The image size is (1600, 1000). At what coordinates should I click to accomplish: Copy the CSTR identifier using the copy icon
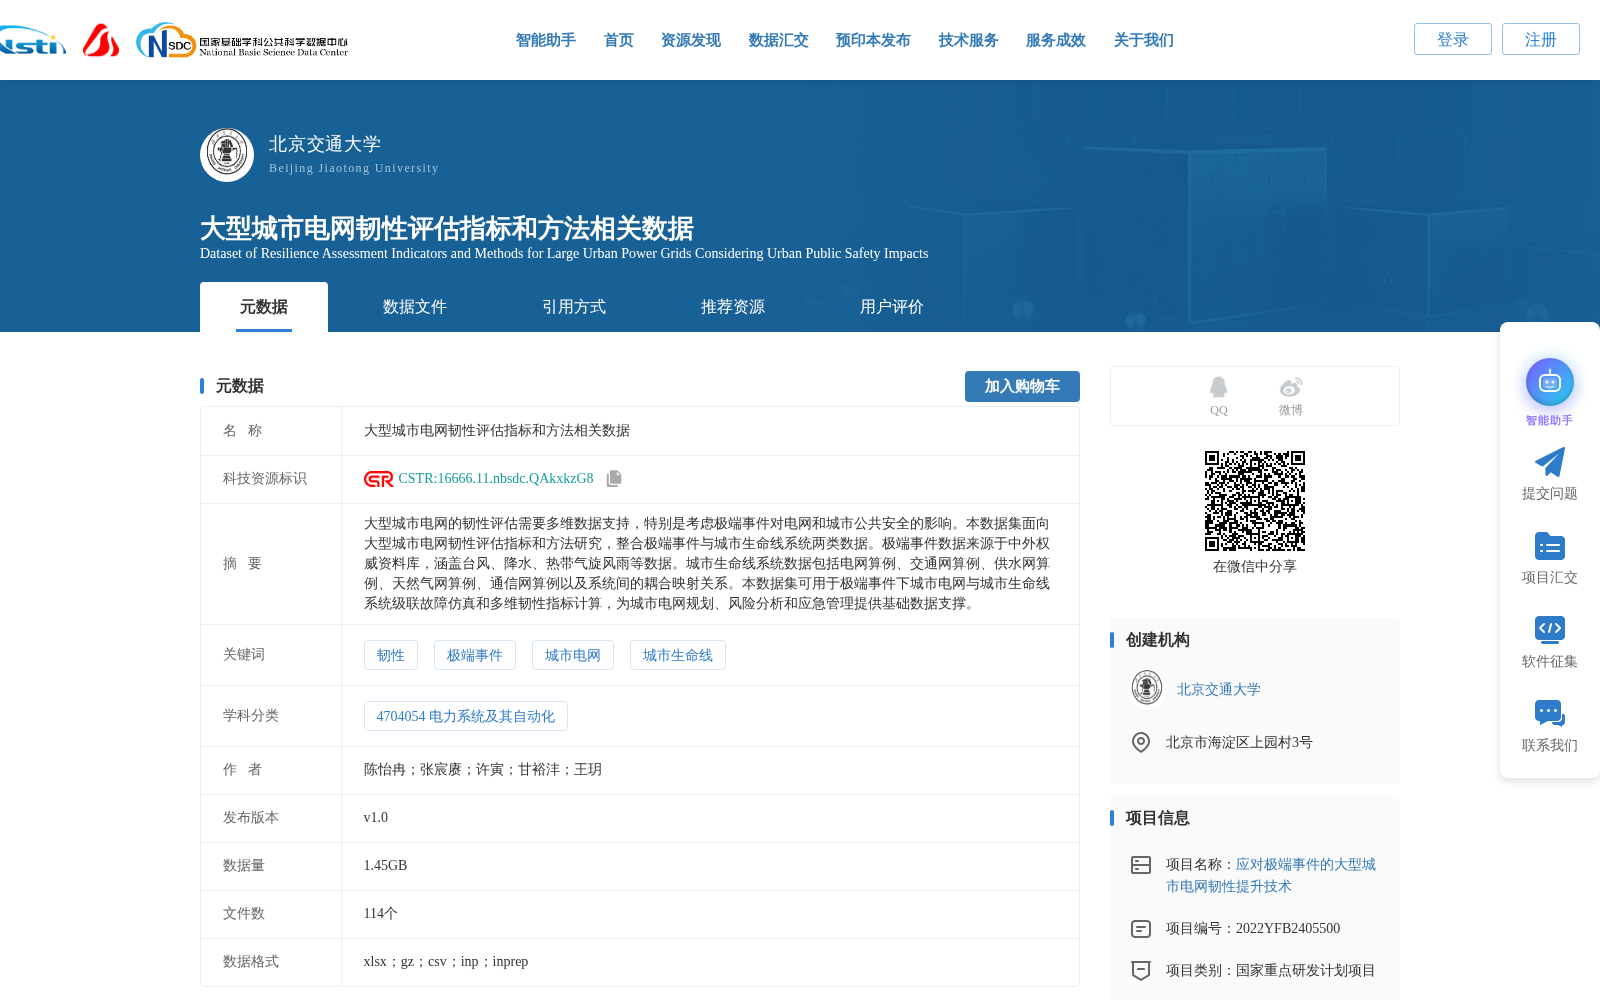[614, 479]
